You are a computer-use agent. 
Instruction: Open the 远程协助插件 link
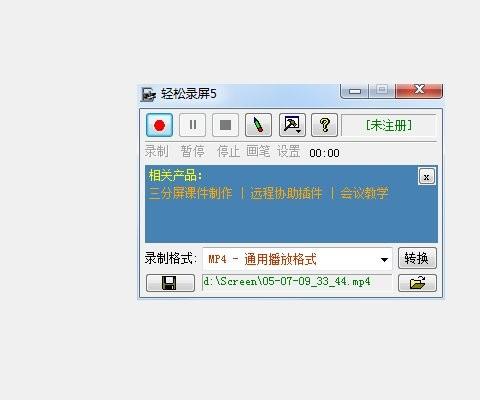coord(286,193)
